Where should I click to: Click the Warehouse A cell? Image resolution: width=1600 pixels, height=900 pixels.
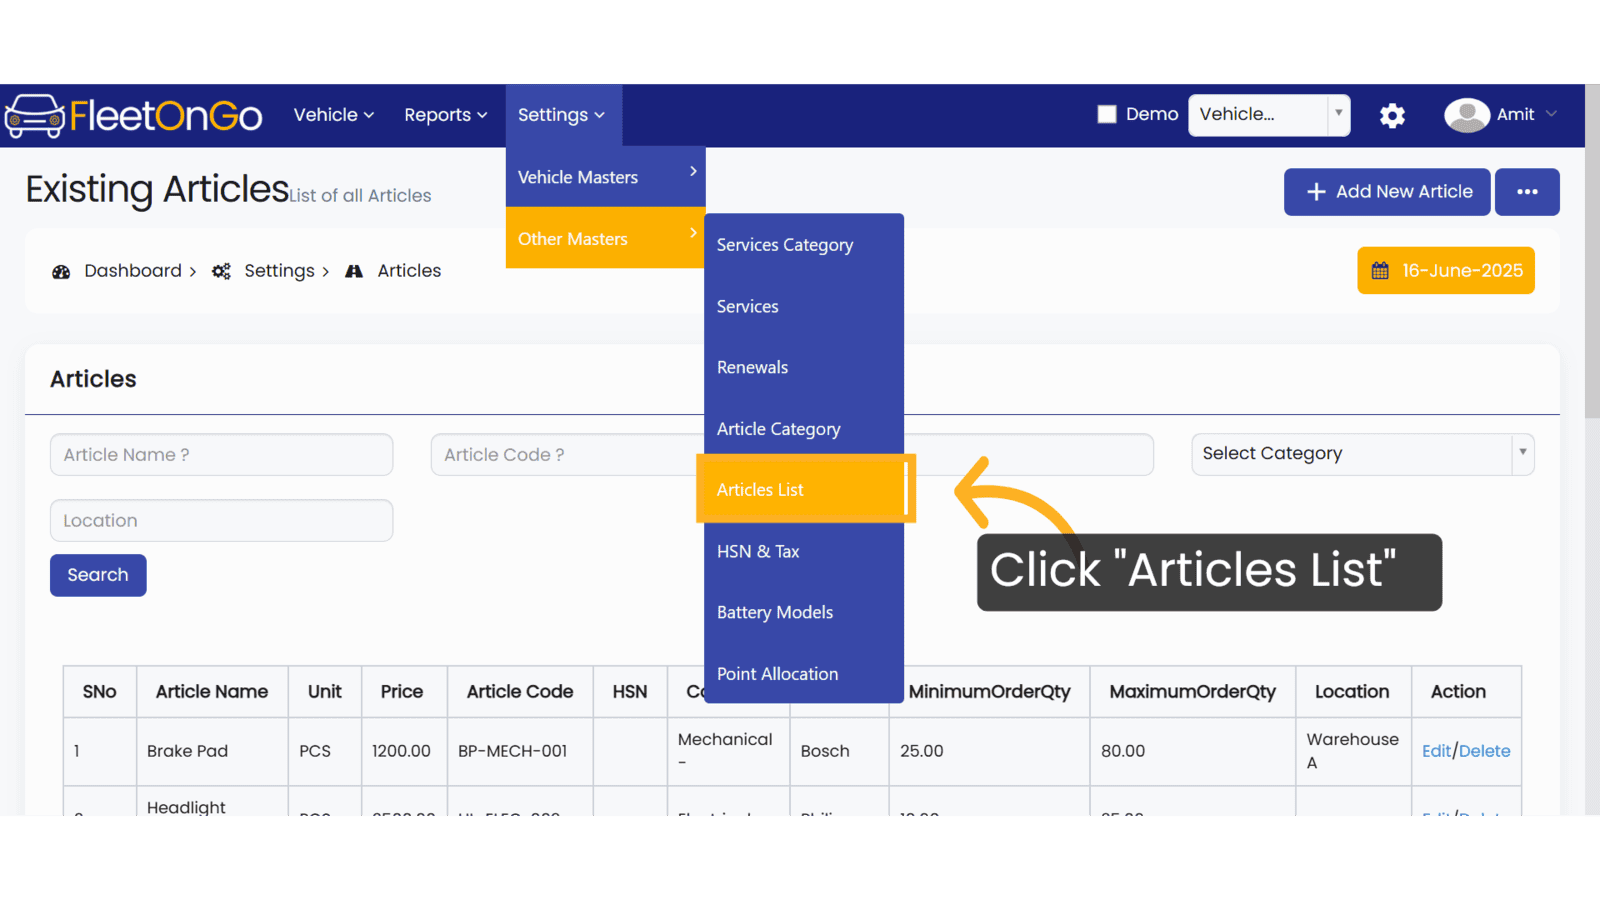pyautogui.click(x=1352, y=751)
